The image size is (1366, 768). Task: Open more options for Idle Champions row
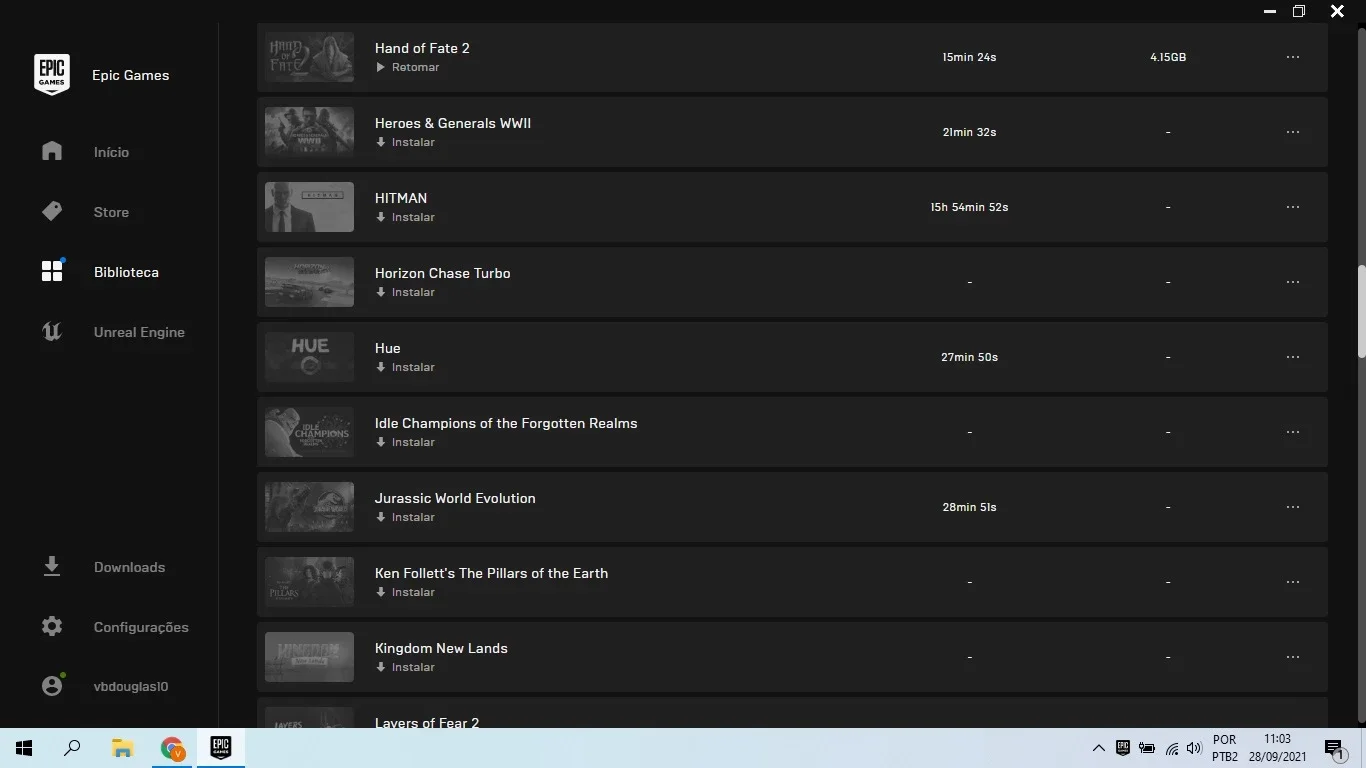coord(1293,432)
